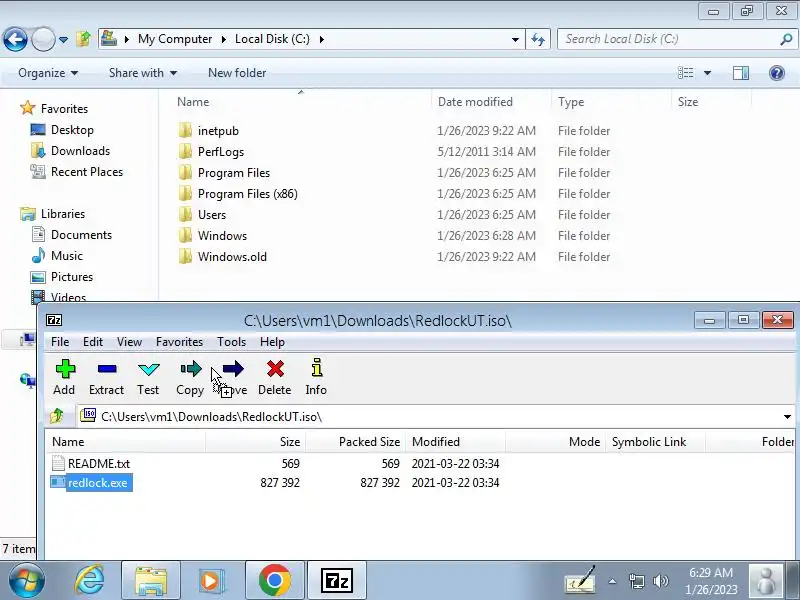
Task: Open Explorer help question mark
Action: pos(777,73)
